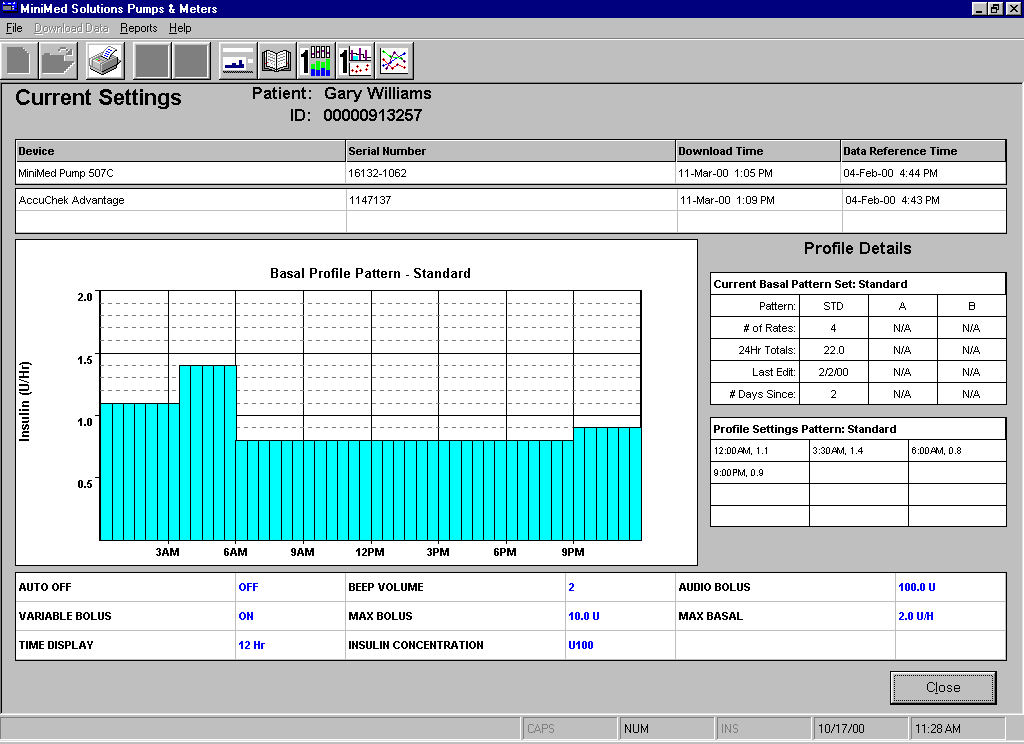Select the MiniMed Pump 507C device row
The image size is (1024, 744).
tap(511, 173)
